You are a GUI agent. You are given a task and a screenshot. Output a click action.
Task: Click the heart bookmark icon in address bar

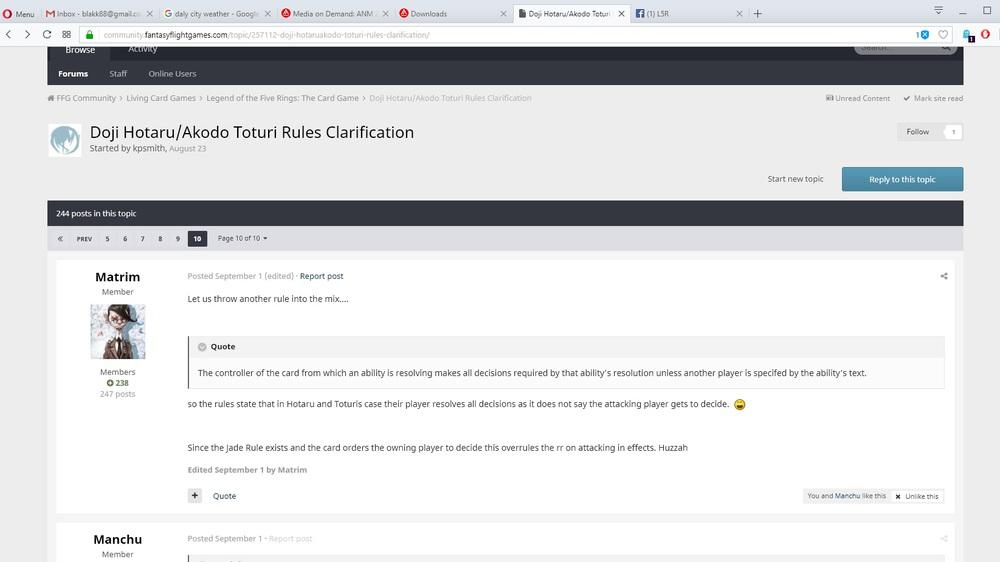[942, 34]
